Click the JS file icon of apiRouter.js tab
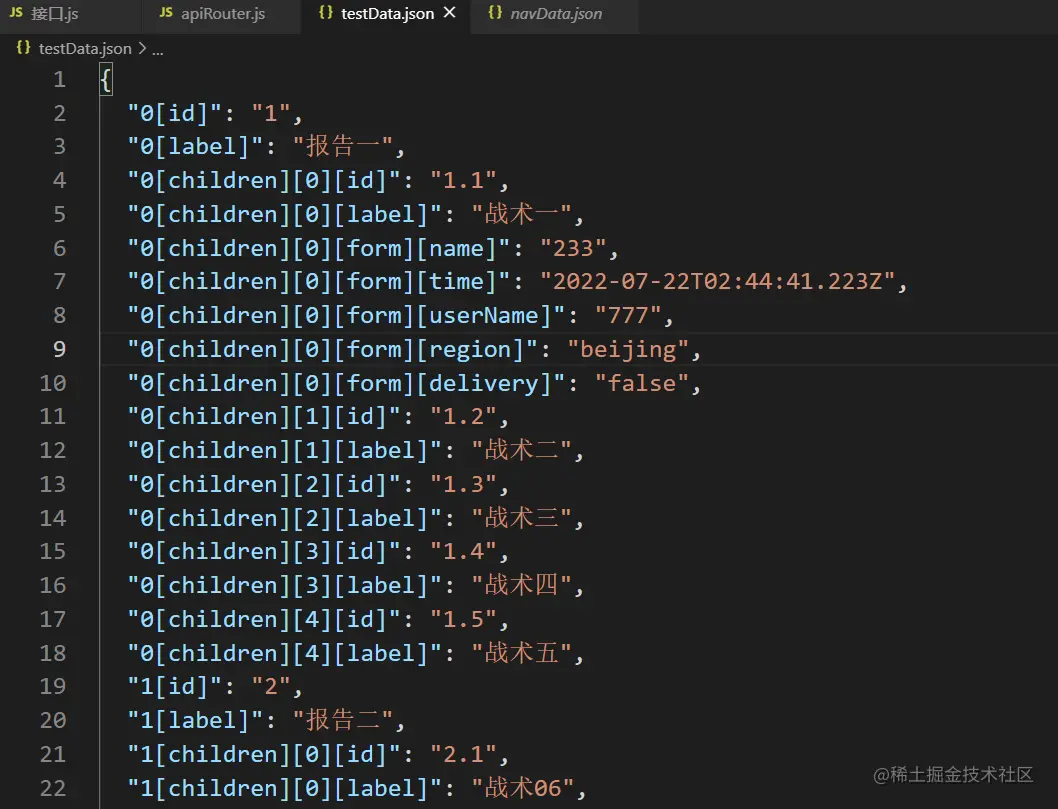The width and height of the screenshot is (1058, 809). [x=166, y=13]
